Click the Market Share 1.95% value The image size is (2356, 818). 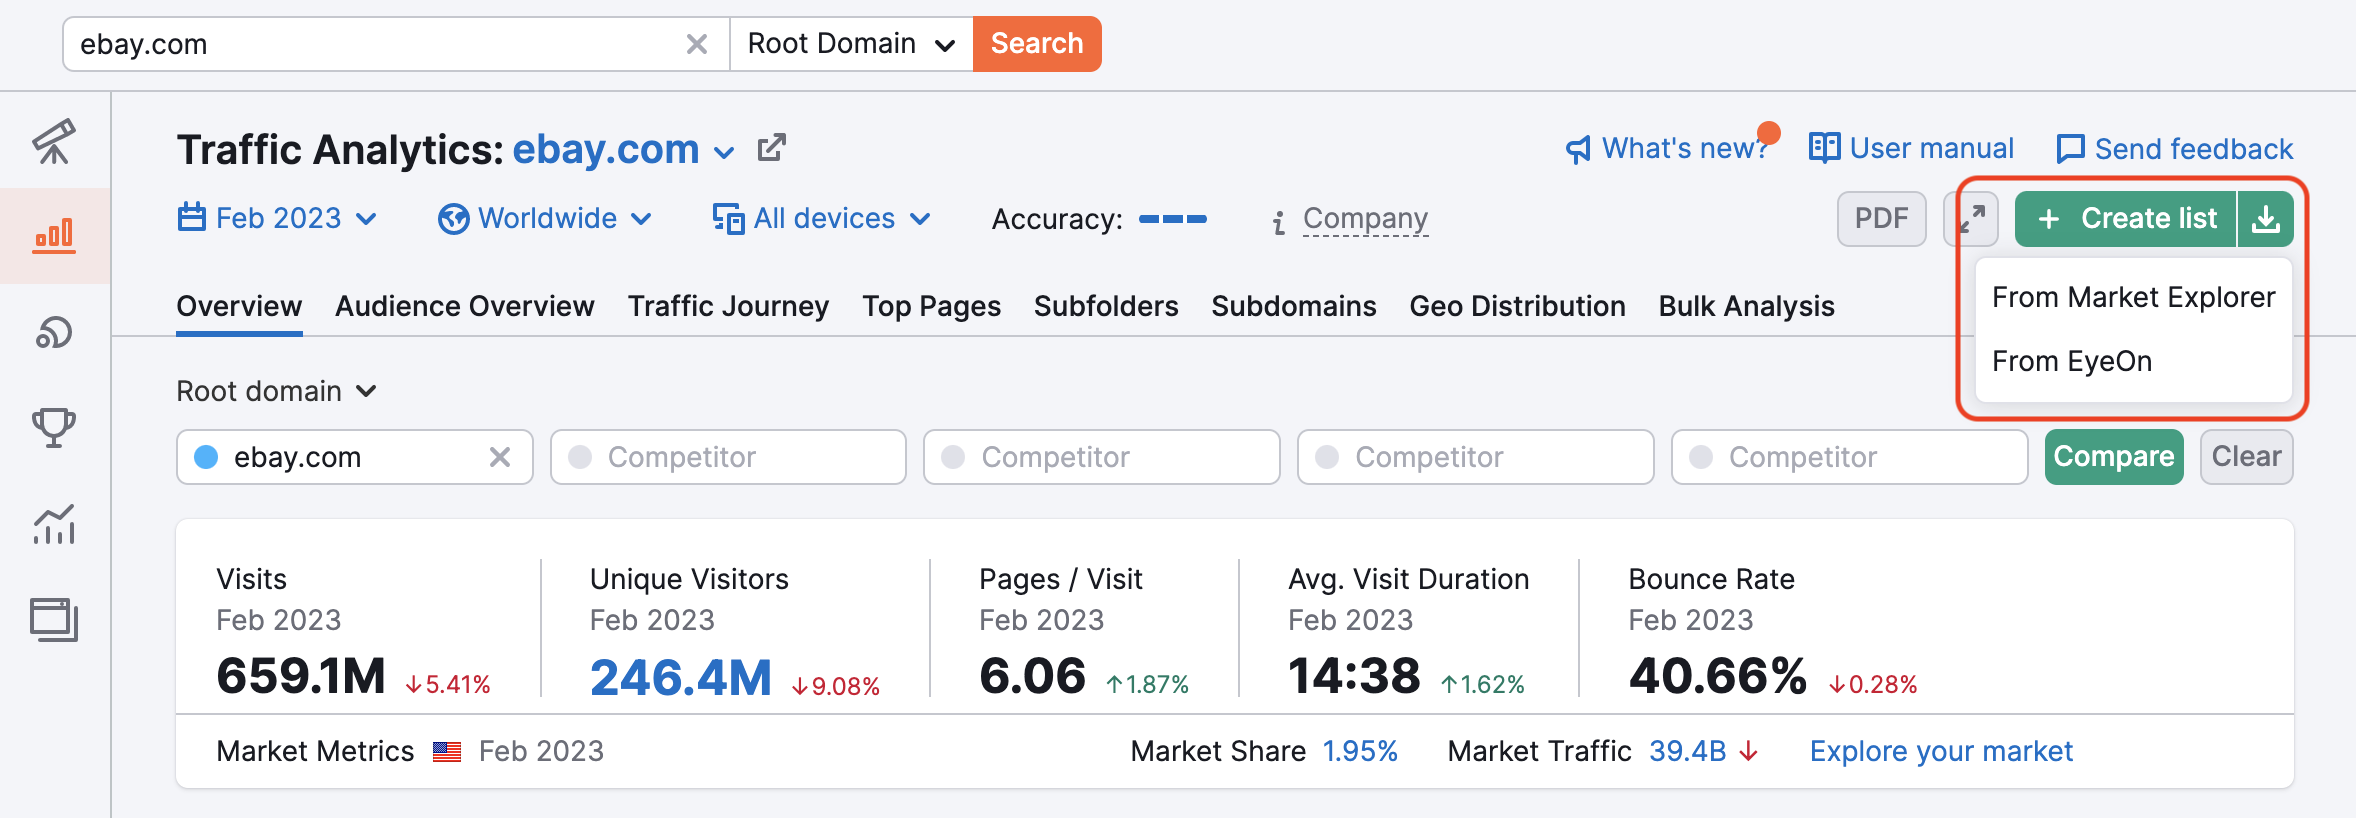[1360, 751]
